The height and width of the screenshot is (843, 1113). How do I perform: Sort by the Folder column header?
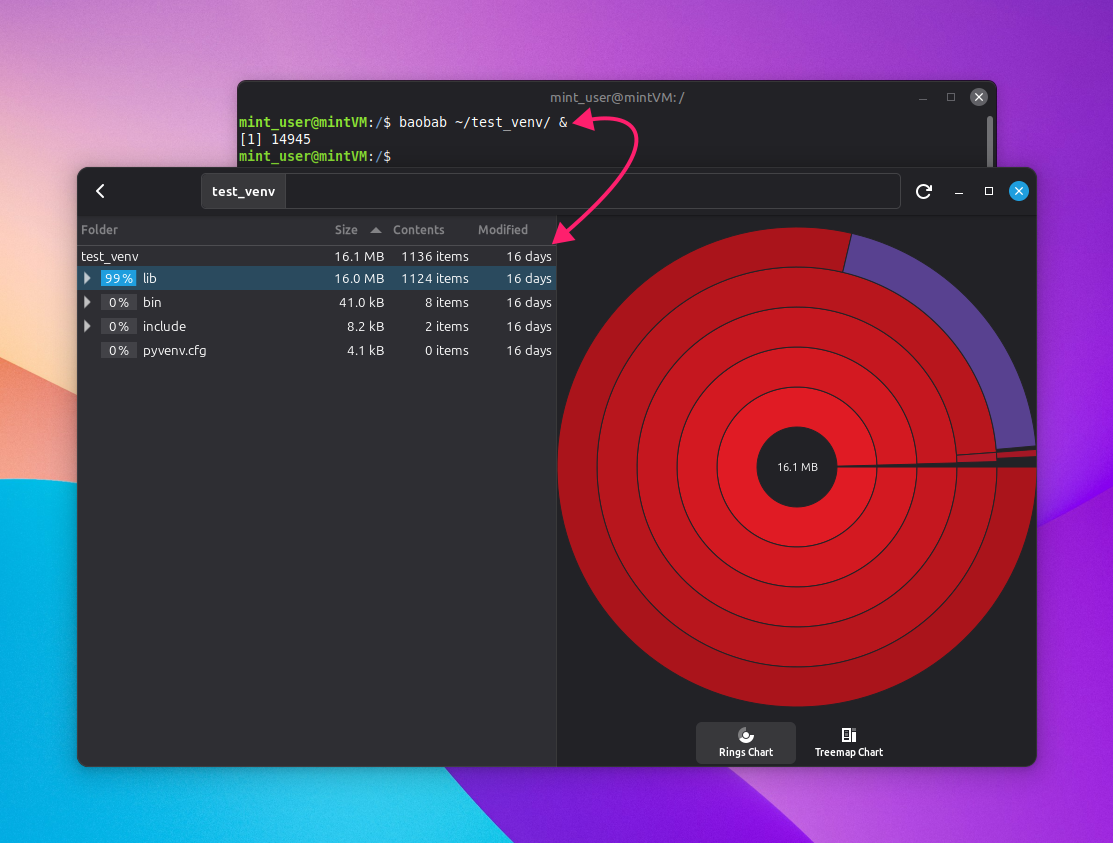[x=99, y=230]
